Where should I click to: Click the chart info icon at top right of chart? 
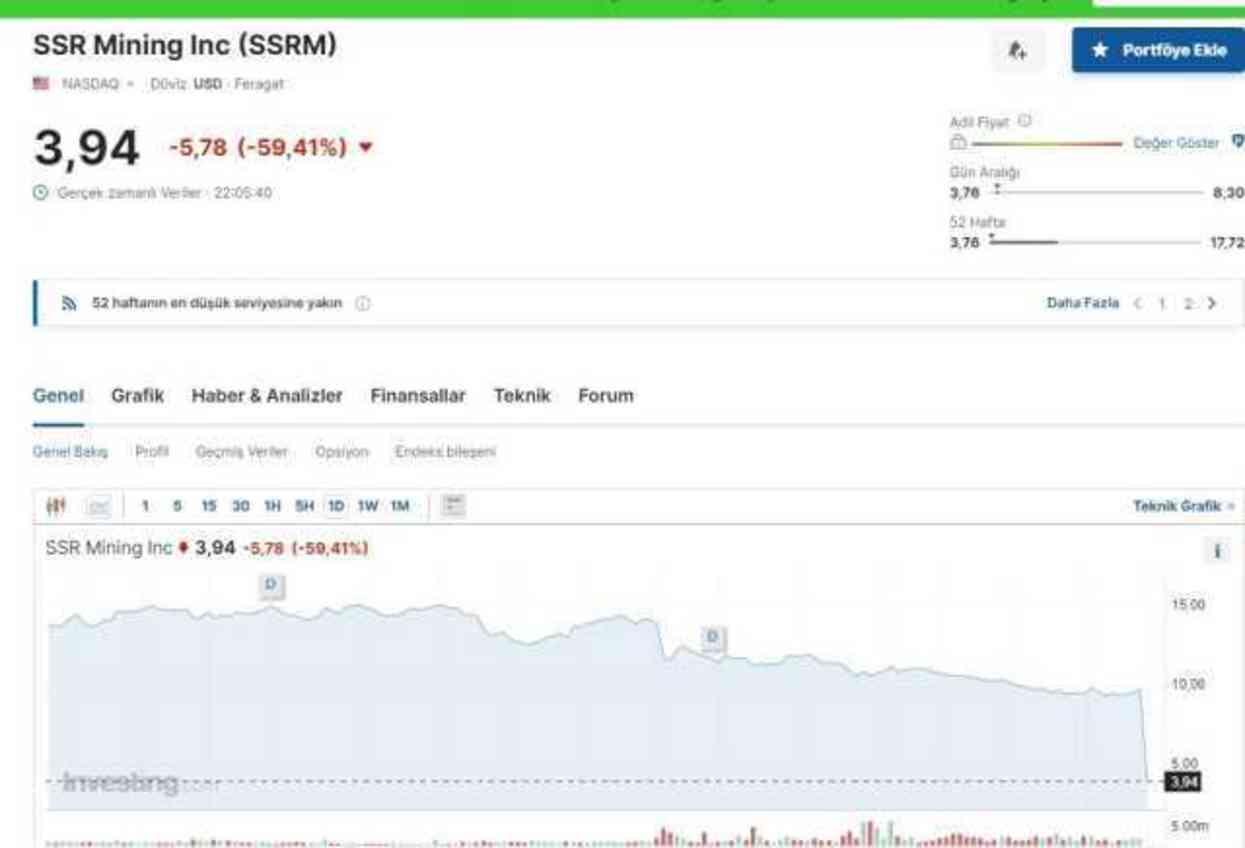pos(1217,551)
